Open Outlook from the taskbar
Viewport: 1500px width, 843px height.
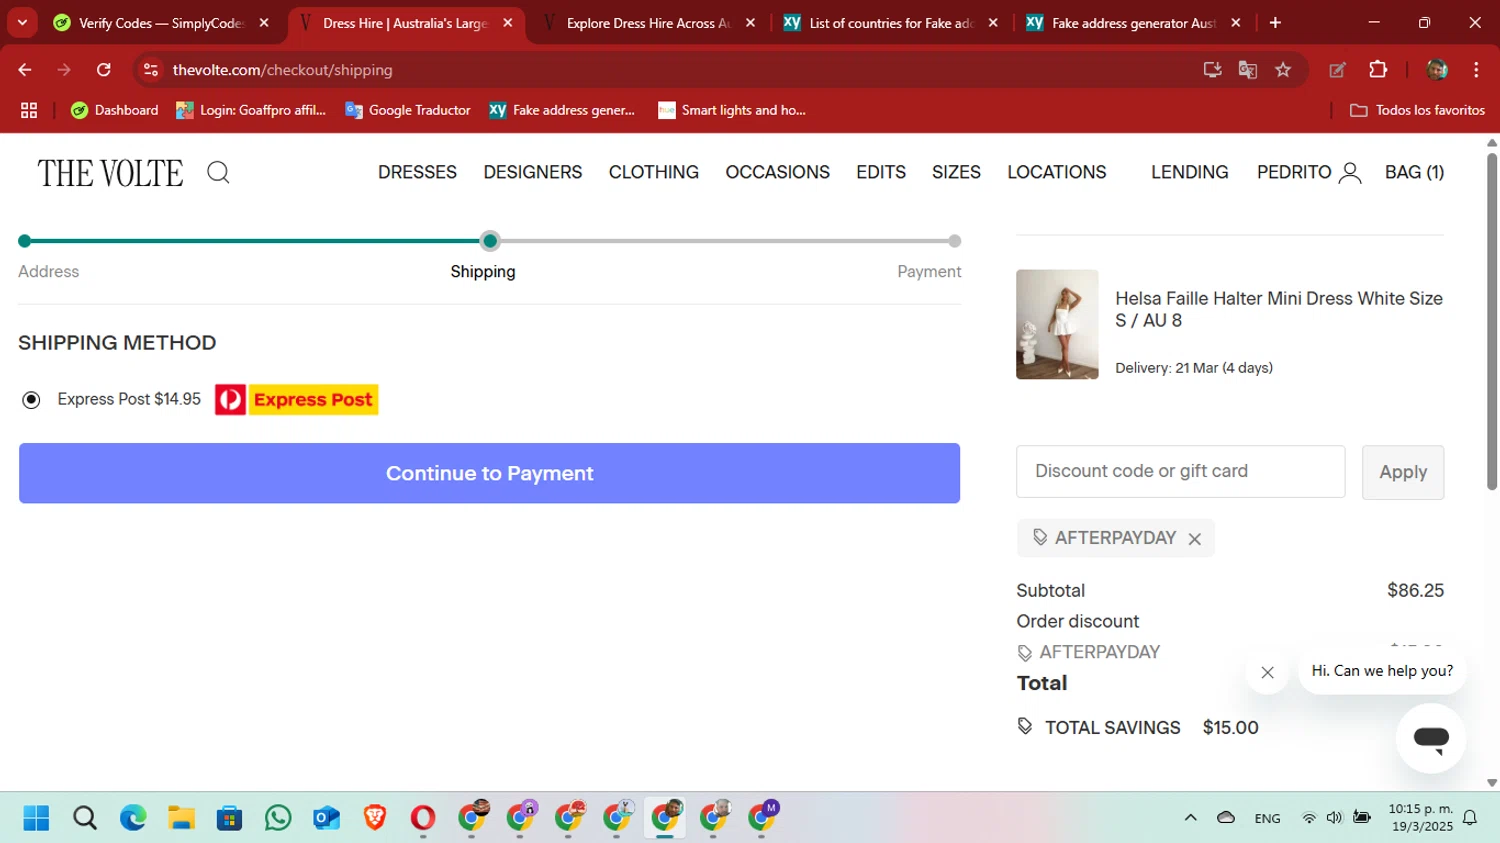pos(326,818)
